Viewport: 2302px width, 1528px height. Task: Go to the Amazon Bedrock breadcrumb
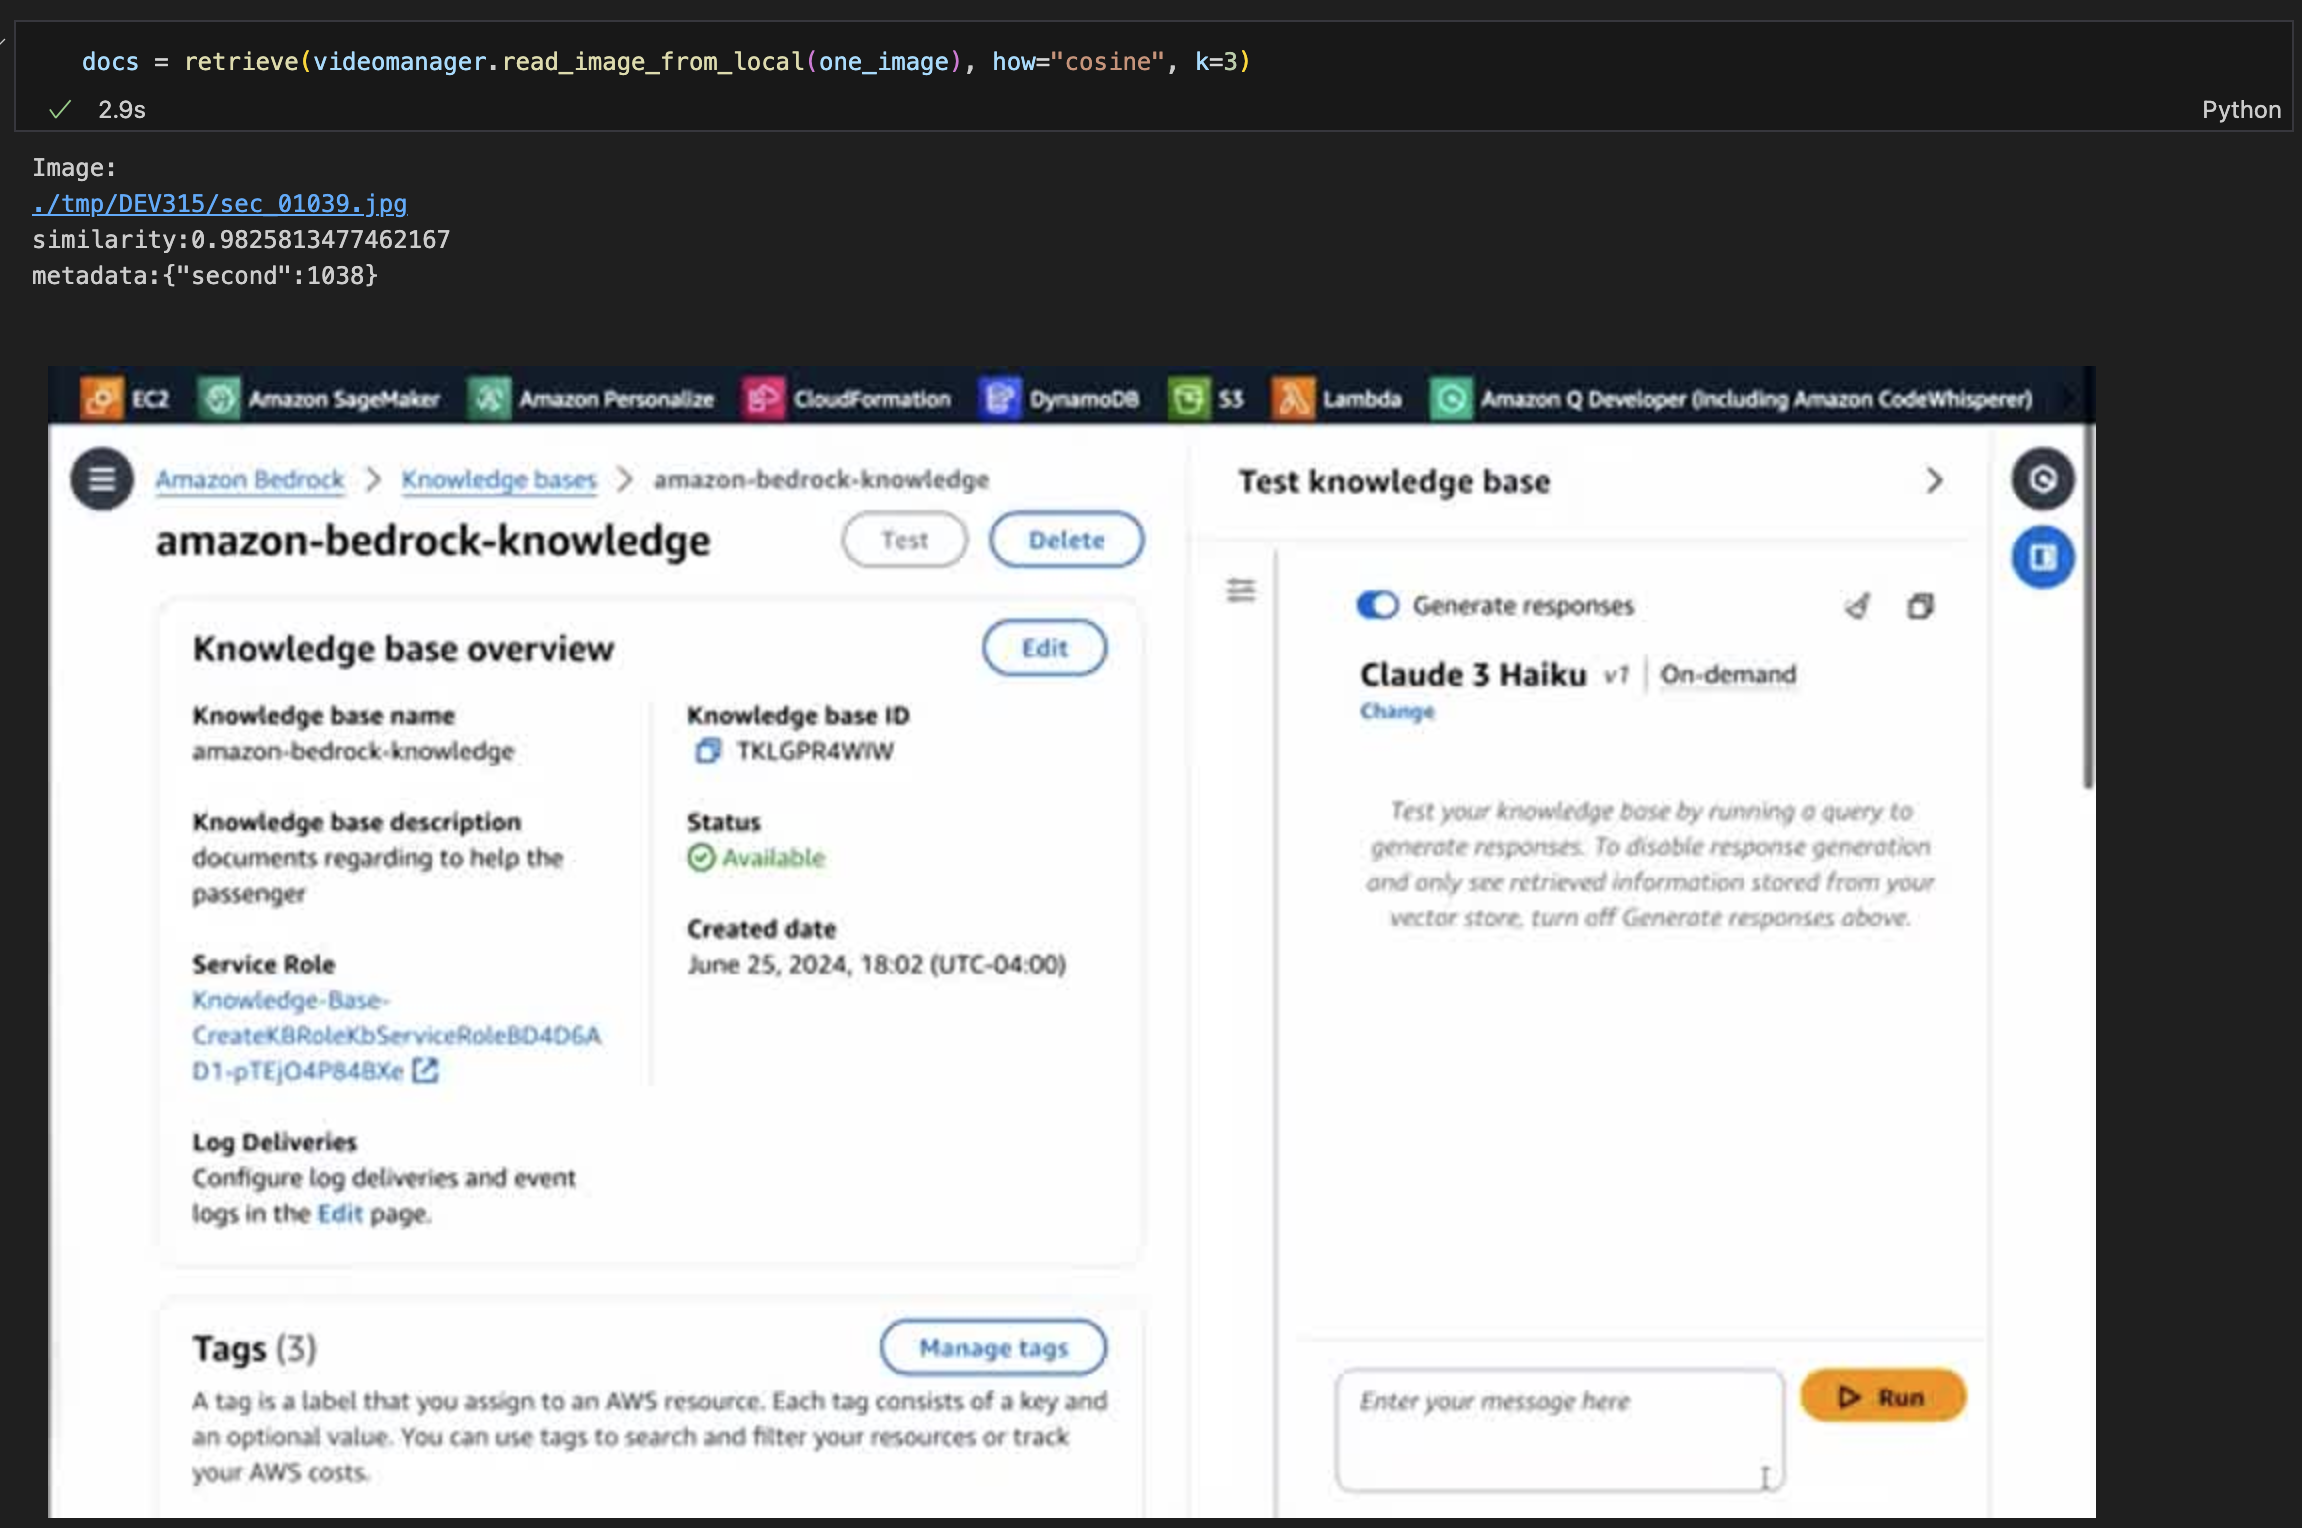point(250,480)
